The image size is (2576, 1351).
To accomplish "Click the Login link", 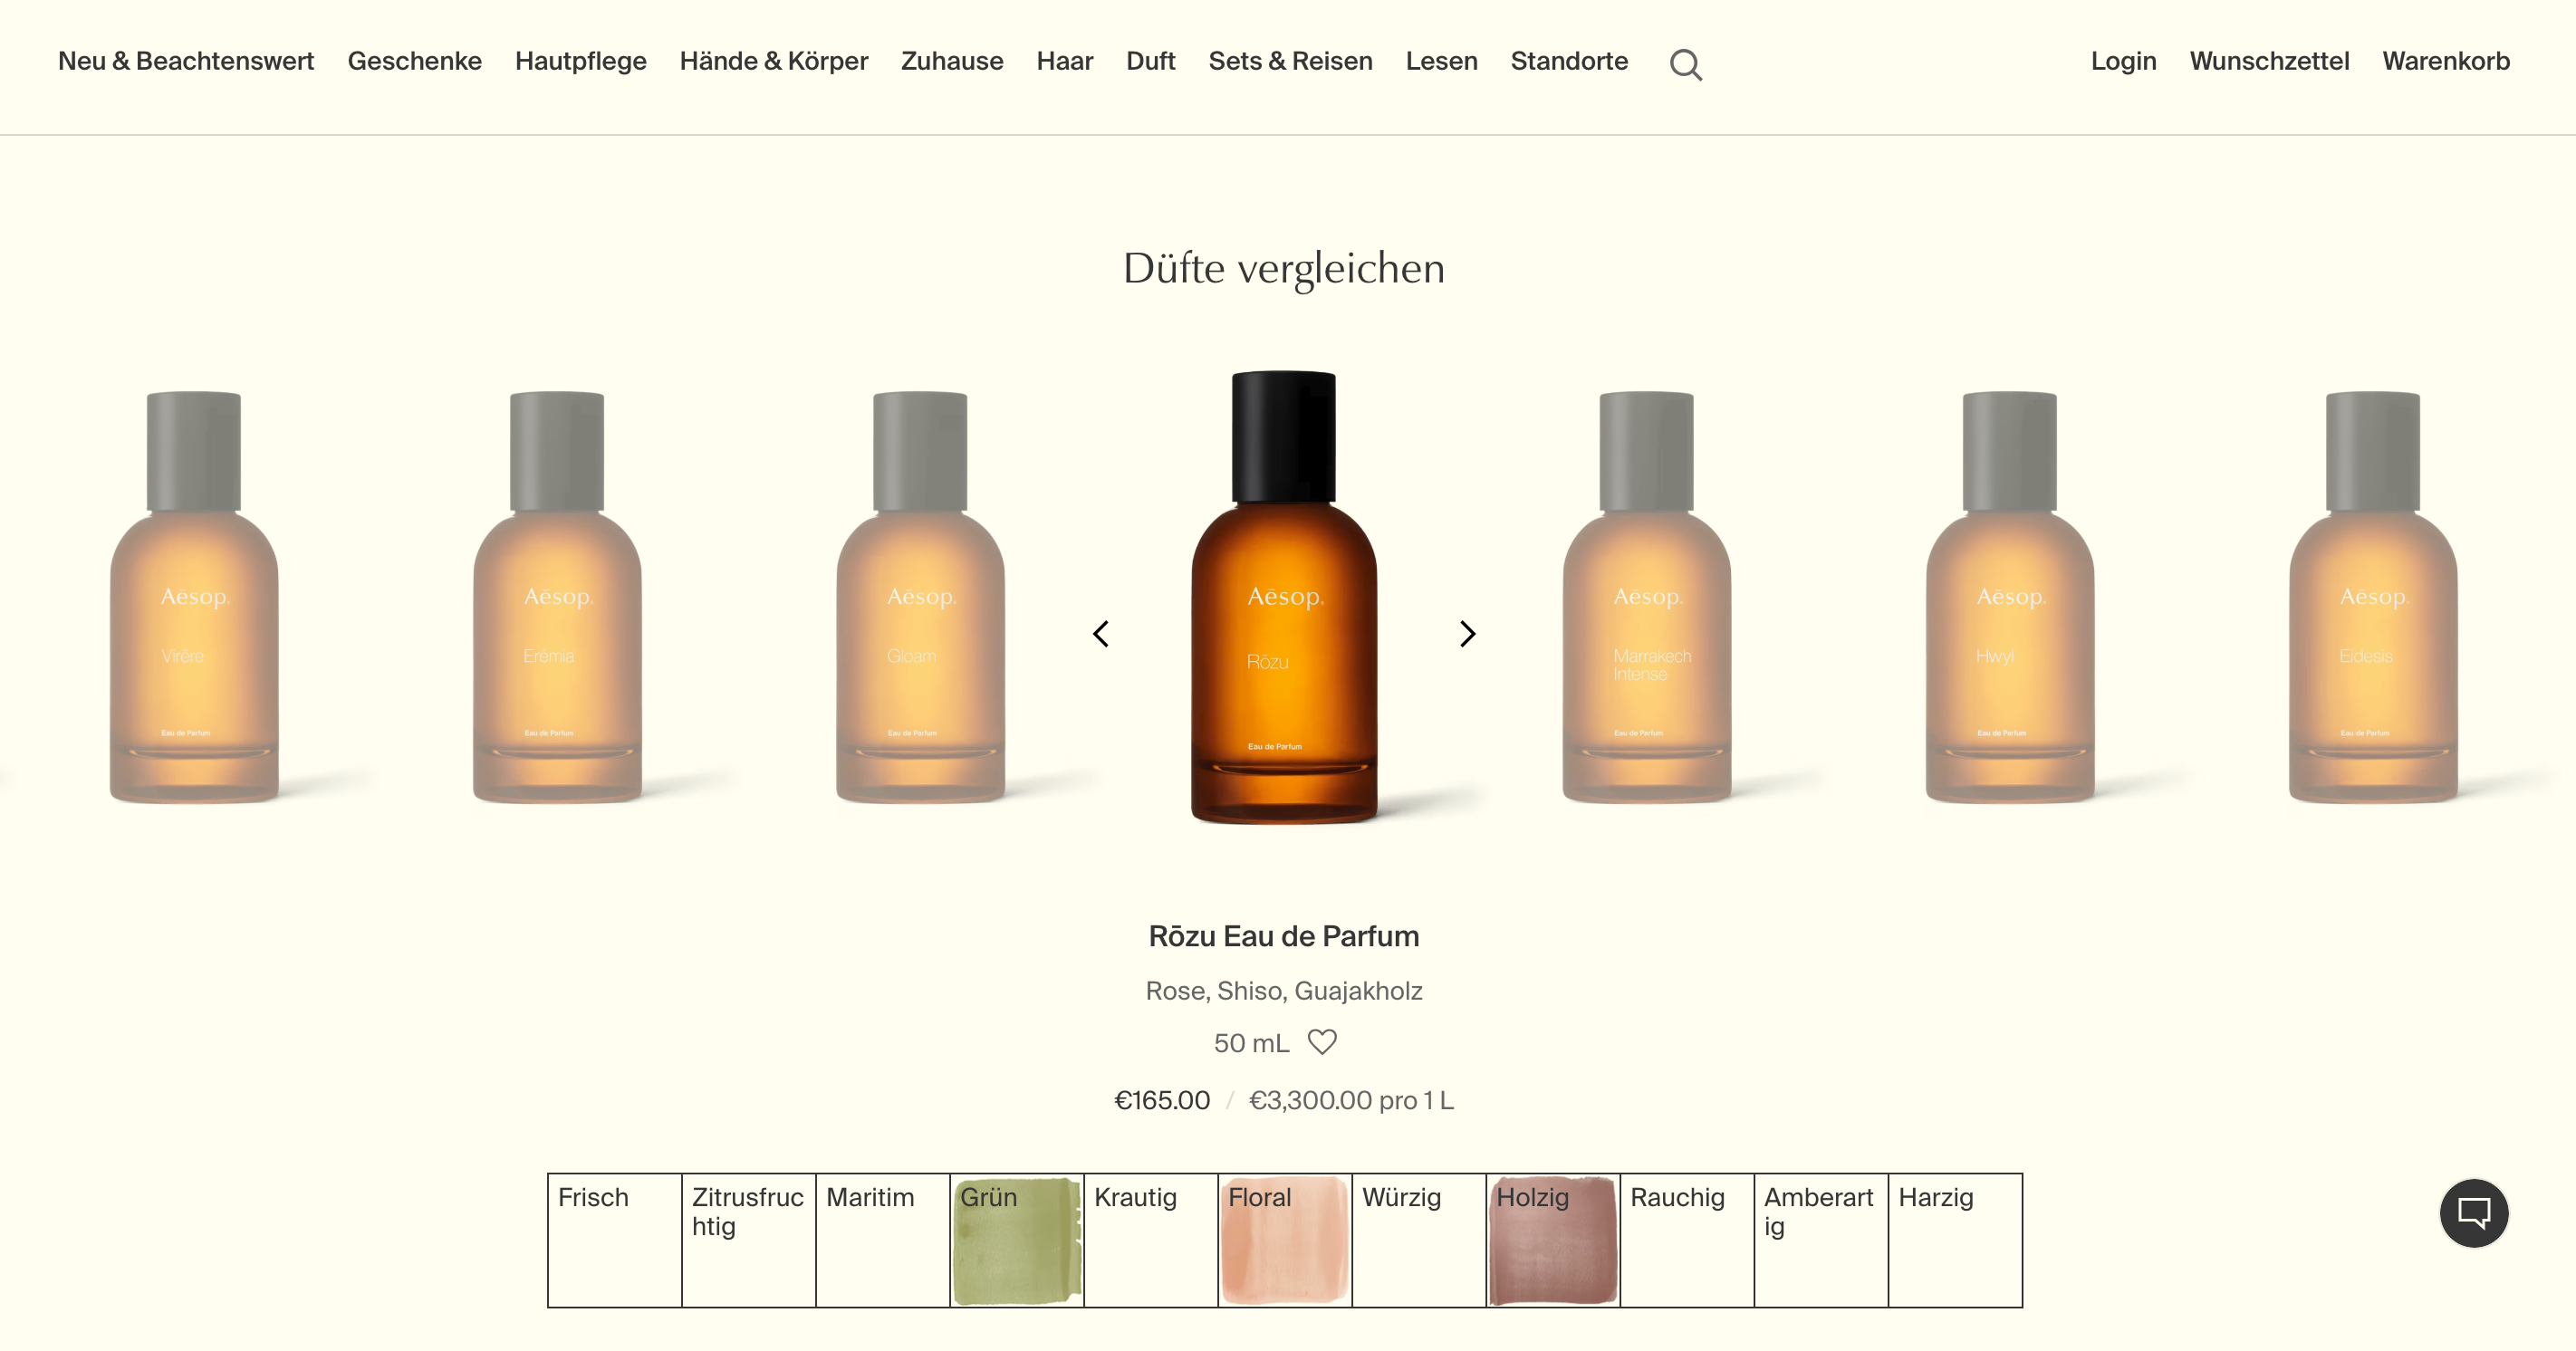I will coord(2123,61).
